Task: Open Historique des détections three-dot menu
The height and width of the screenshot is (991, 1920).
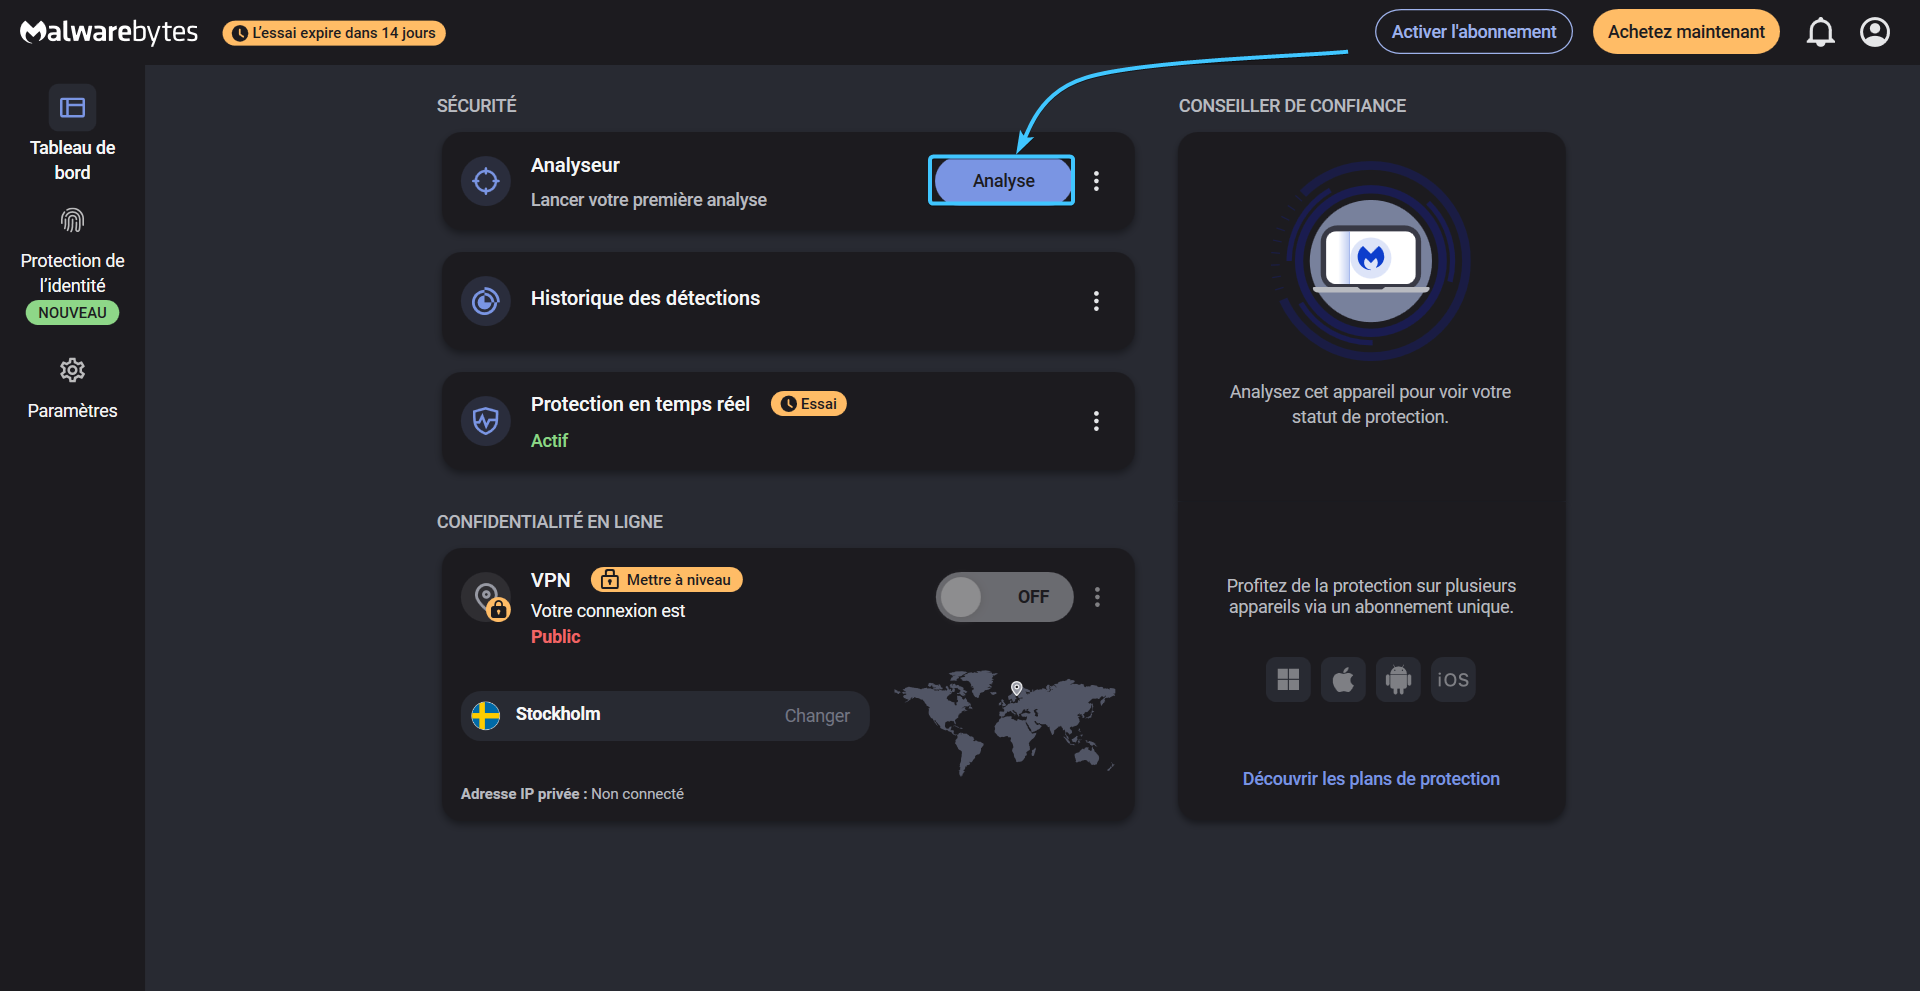Action: click(x=1096, y=301)
